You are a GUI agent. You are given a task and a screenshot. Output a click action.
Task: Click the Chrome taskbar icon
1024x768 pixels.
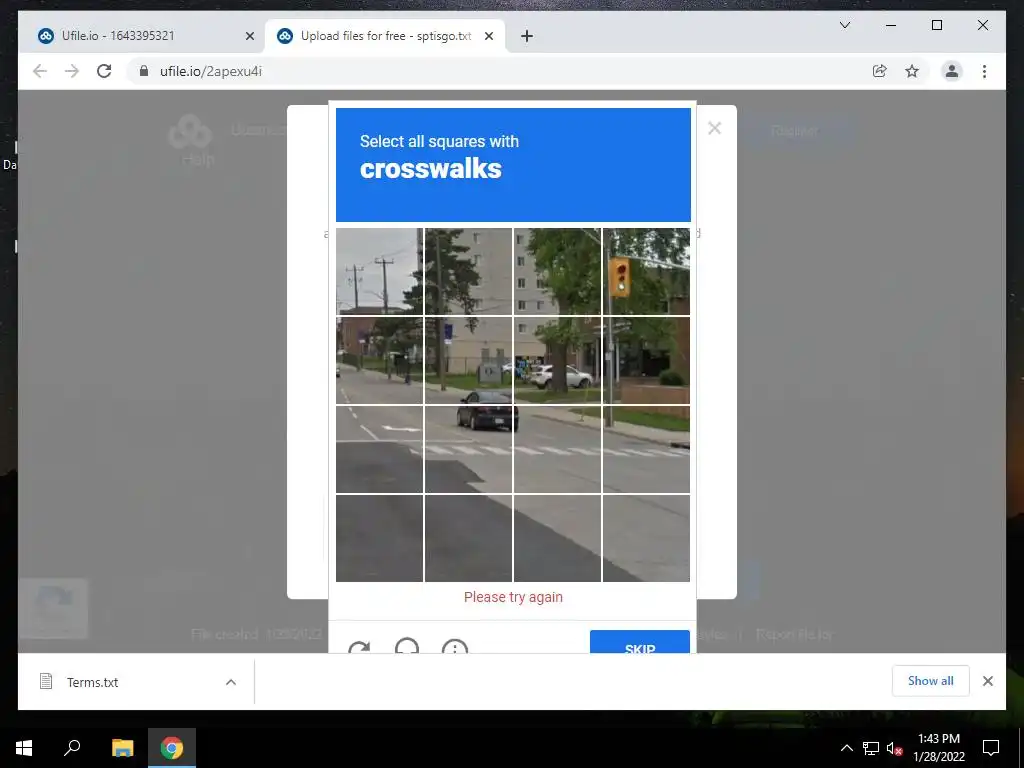(x=172, y=748)
